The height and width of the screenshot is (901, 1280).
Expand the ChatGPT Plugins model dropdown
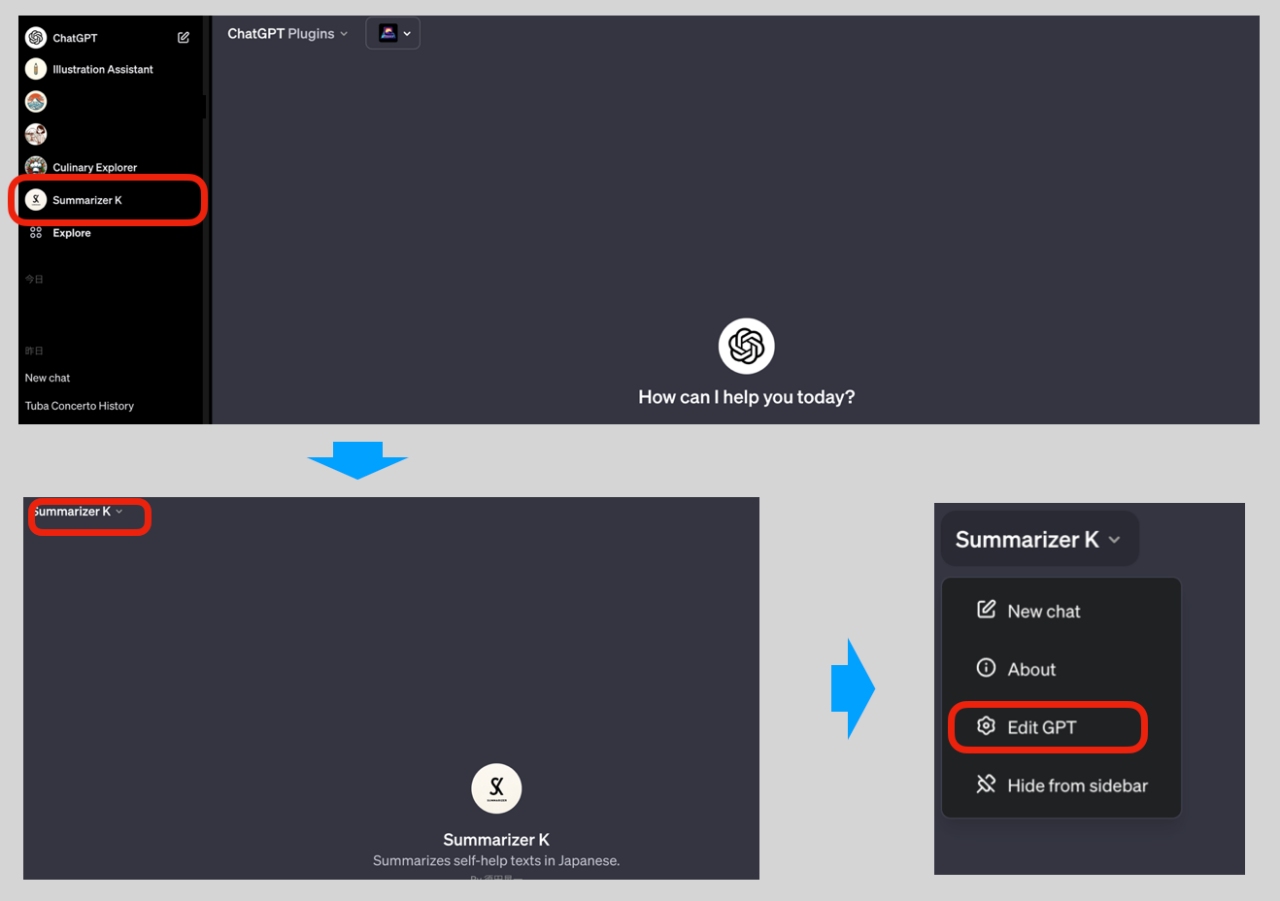pyautogui.click(x=288, y=34)
